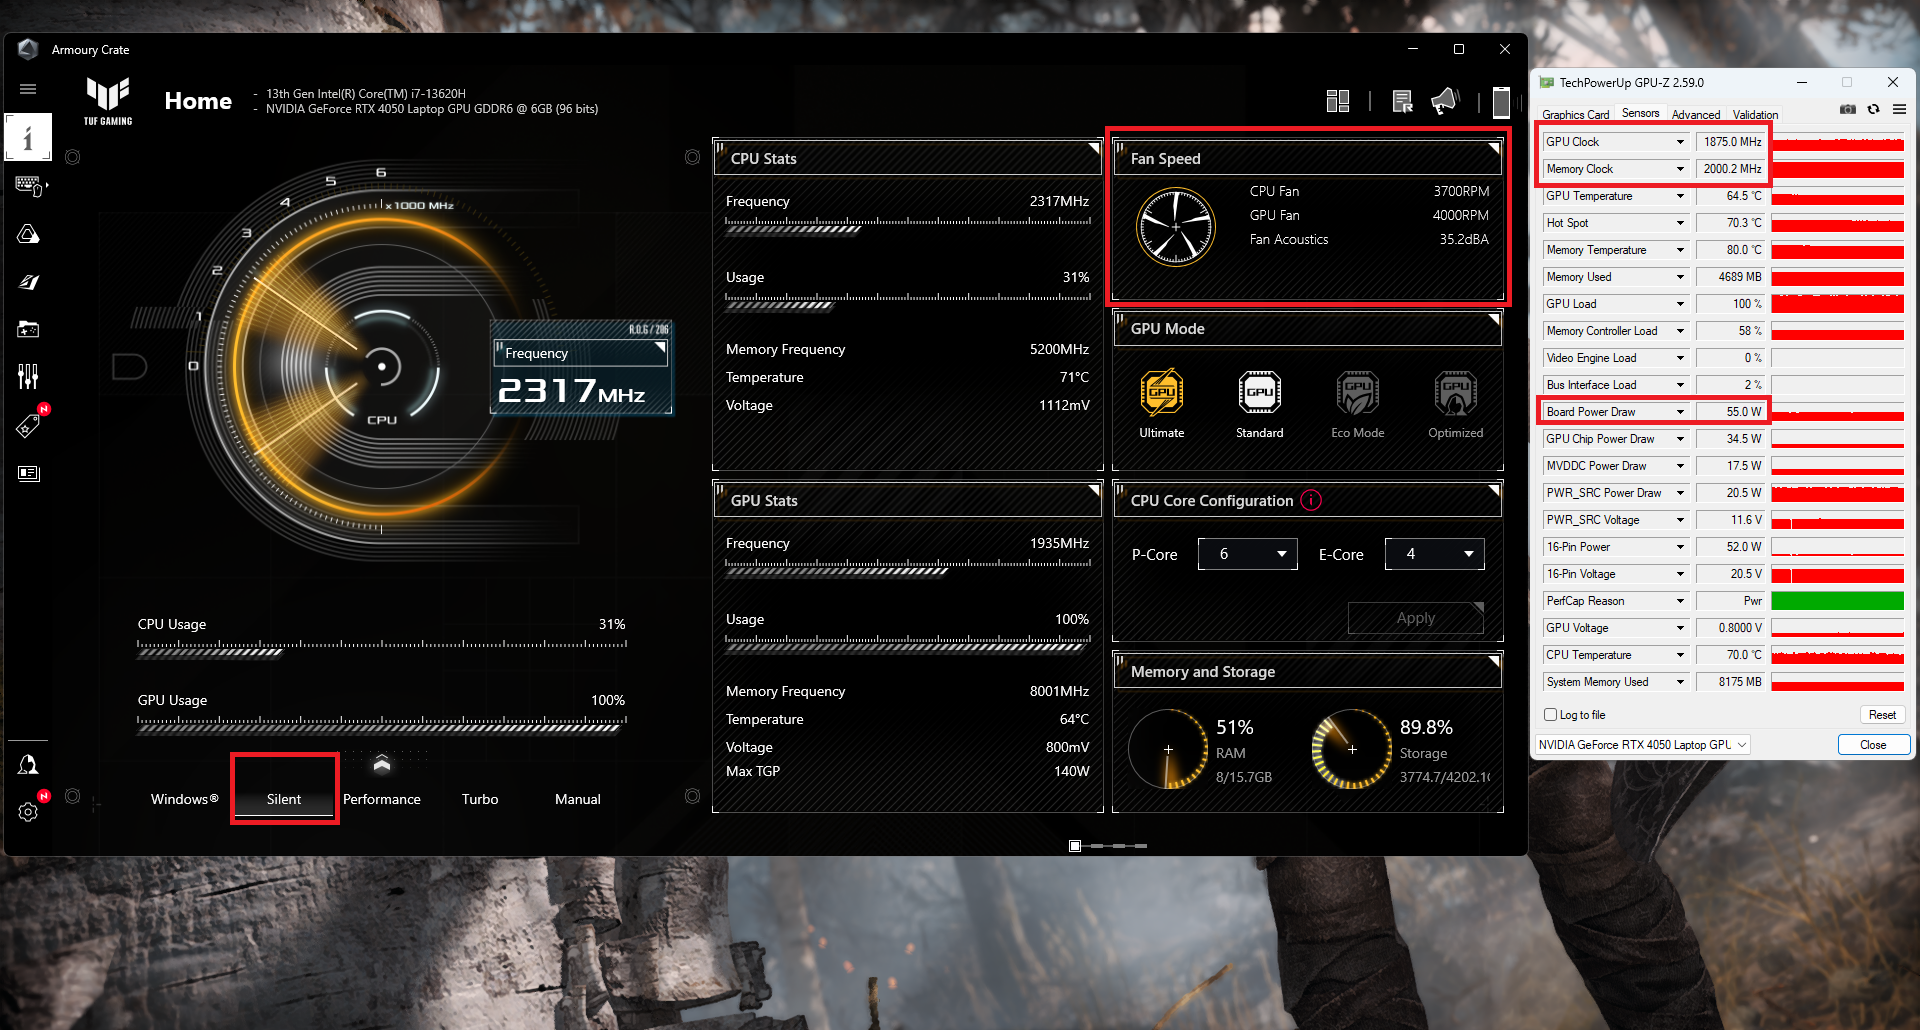This screenshot has width=1920, height=1030.
Task: Select Eco Mode GPU icon
Action: click(1357, 393)
